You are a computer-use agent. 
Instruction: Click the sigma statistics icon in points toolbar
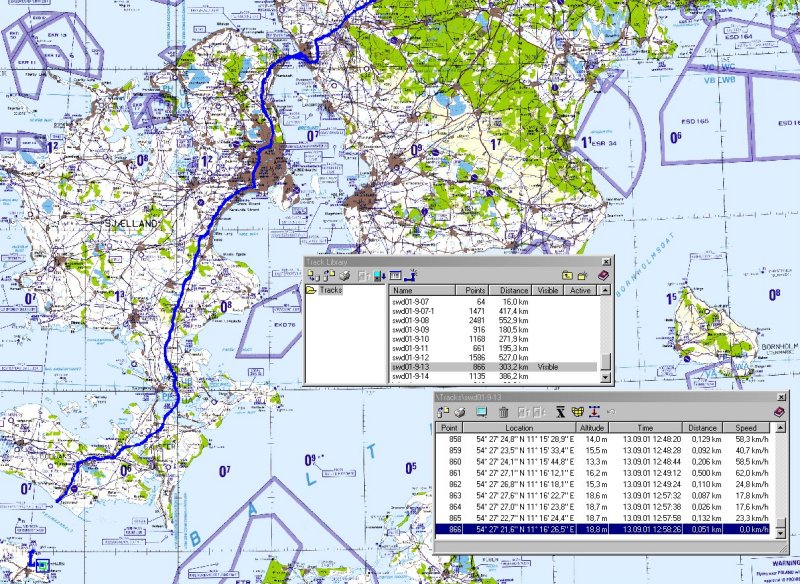[560, 411]
